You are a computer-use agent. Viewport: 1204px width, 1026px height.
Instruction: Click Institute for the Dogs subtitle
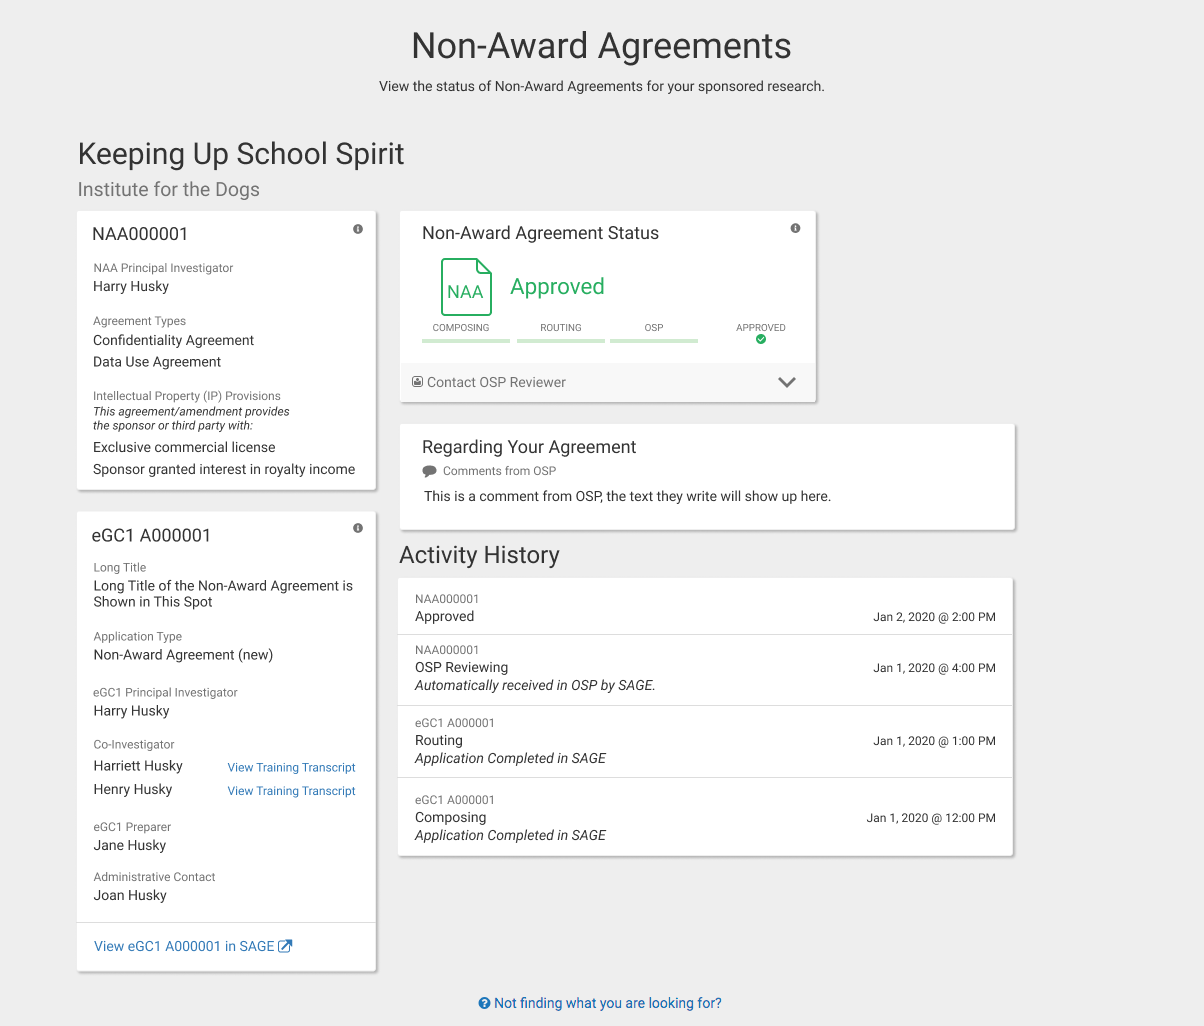coord(169,190)
